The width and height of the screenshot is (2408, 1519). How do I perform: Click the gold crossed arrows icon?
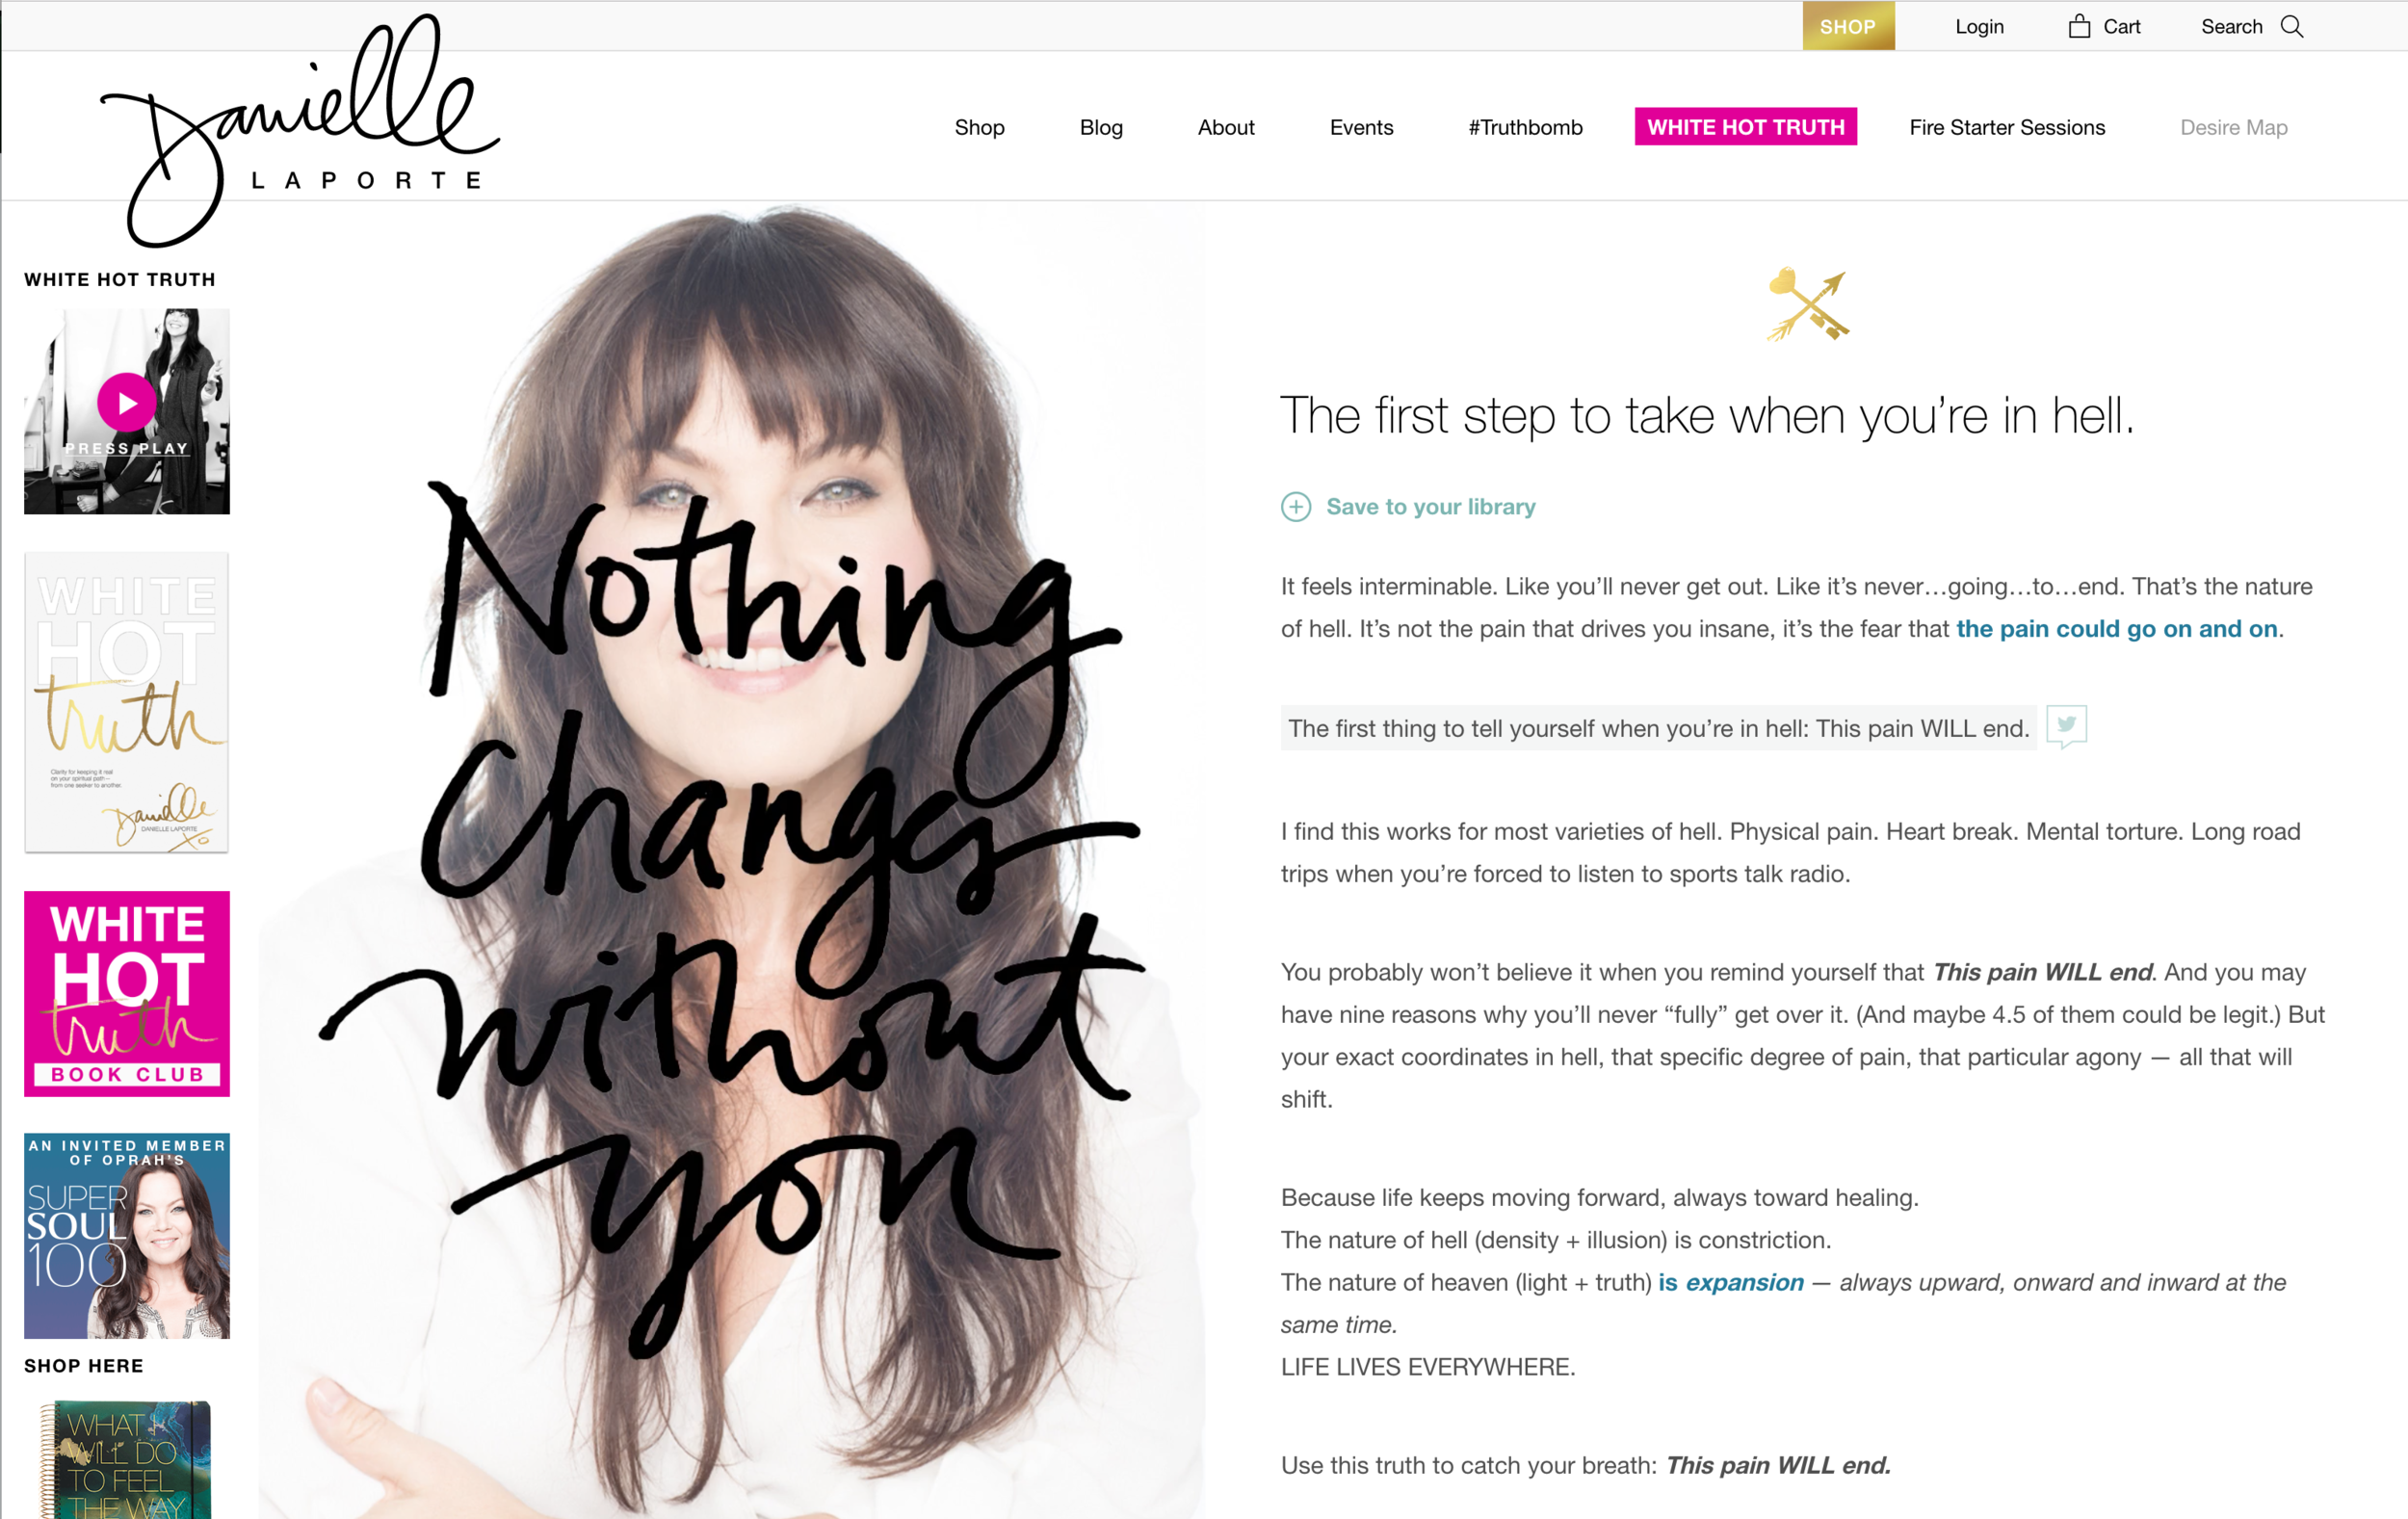pos(1808,304)
